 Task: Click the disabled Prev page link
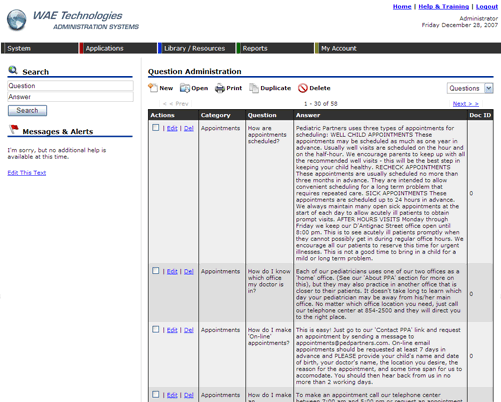176,104
